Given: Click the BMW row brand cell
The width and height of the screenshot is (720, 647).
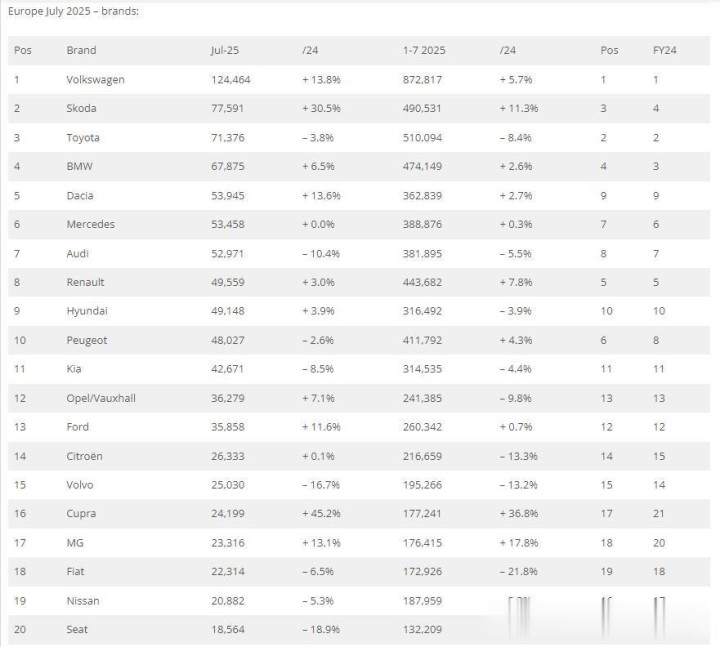Looking at the screenshot, I should click(79, 166).
